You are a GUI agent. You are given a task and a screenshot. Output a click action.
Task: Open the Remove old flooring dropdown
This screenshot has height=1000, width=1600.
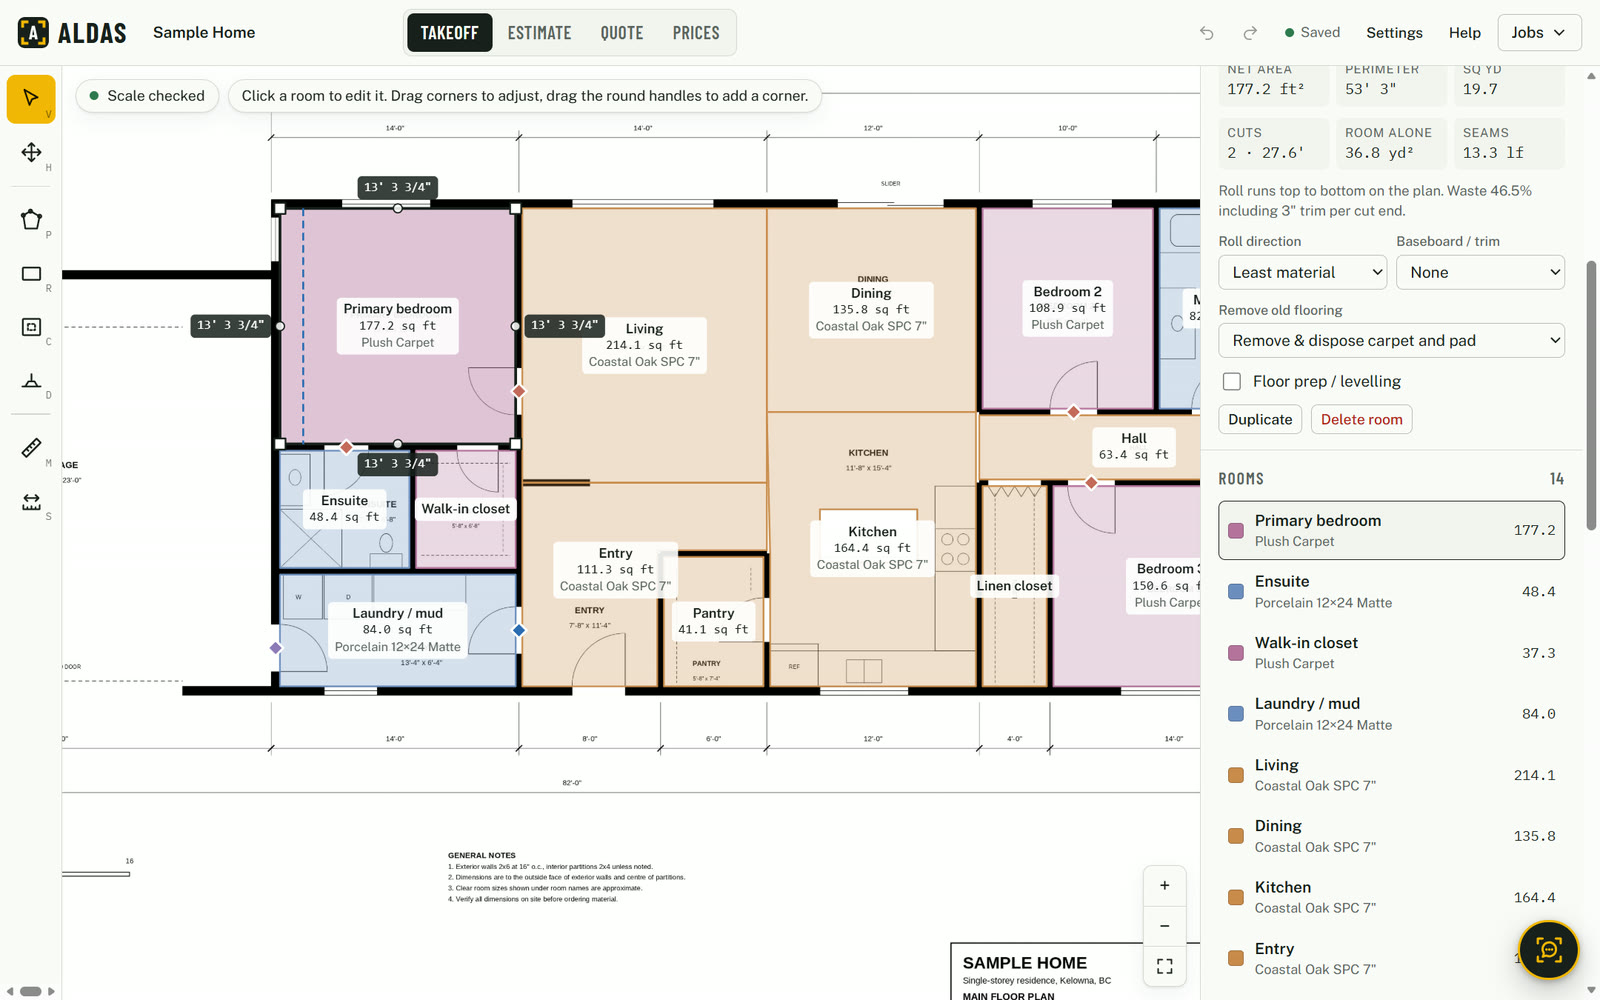coord(1391,341)
